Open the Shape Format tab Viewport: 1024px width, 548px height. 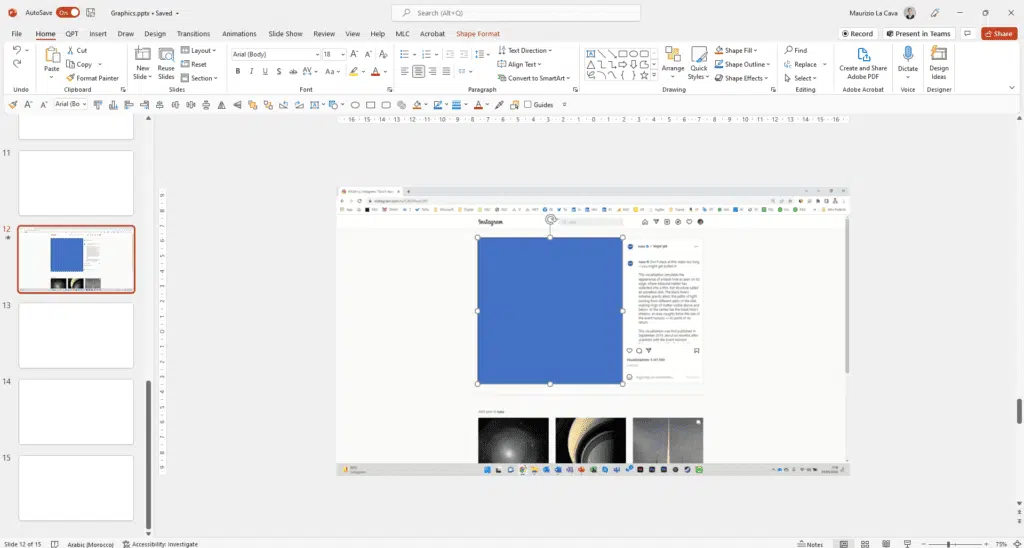coord(478,33)
